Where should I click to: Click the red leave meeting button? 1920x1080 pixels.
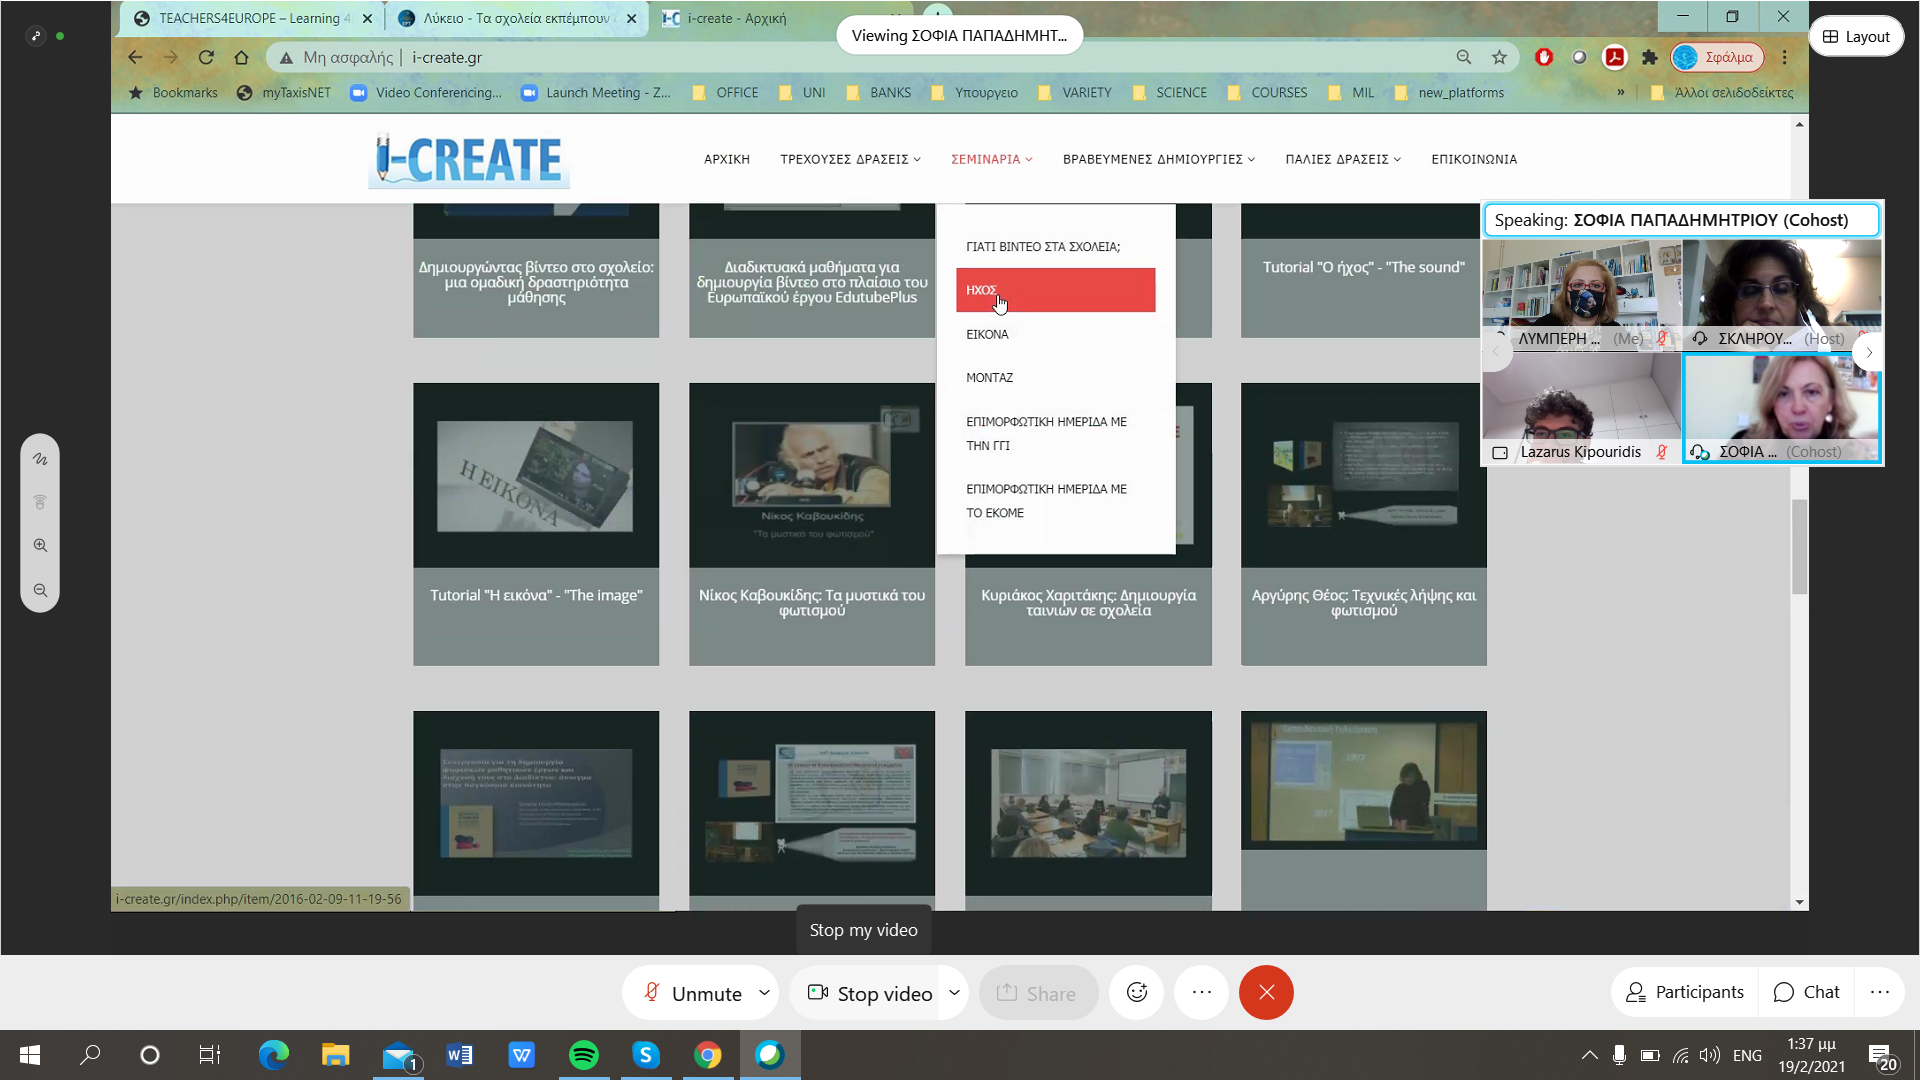click(1265, 992)
